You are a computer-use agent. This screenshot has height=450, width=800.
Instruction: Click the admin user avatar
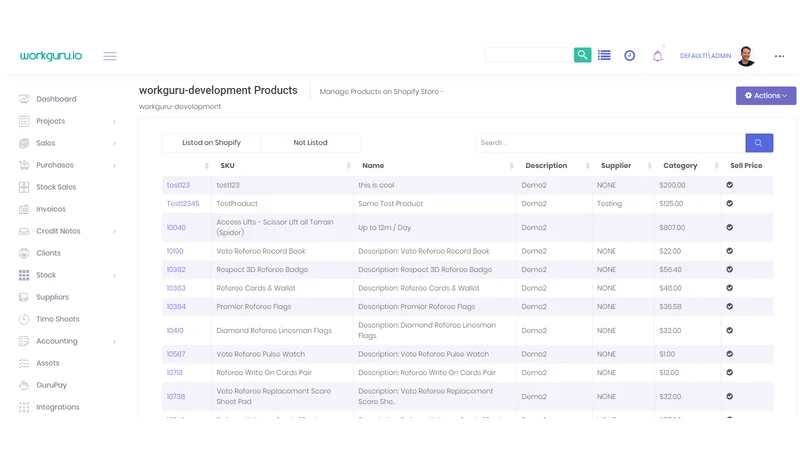(746, 56)
